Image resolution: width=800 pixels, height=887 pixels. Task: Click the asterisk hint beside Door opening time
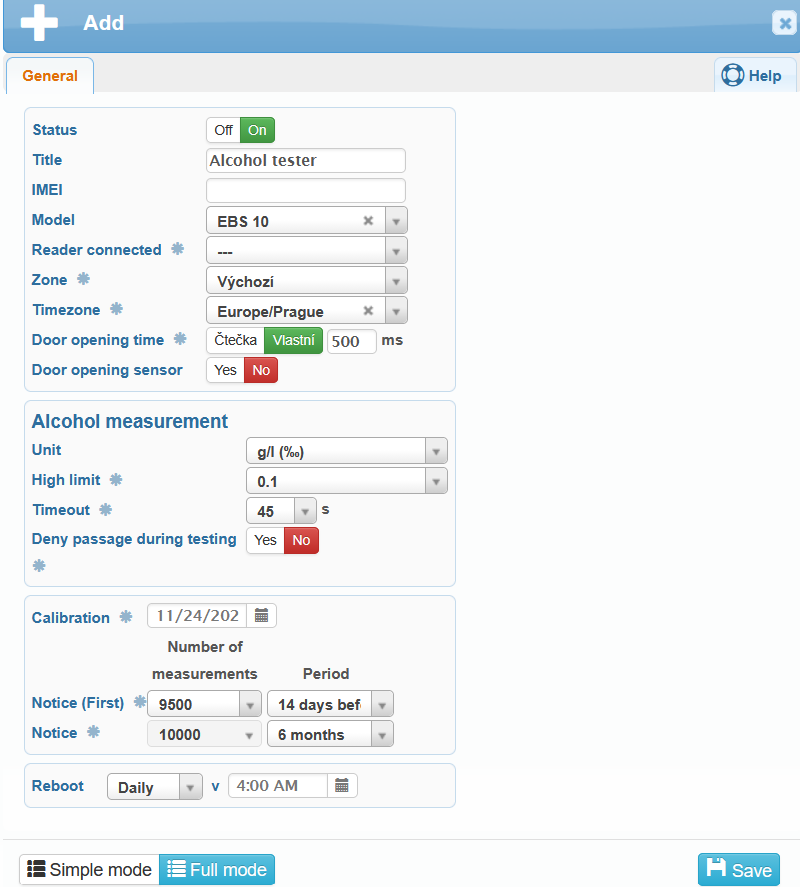tap(180, 339)
